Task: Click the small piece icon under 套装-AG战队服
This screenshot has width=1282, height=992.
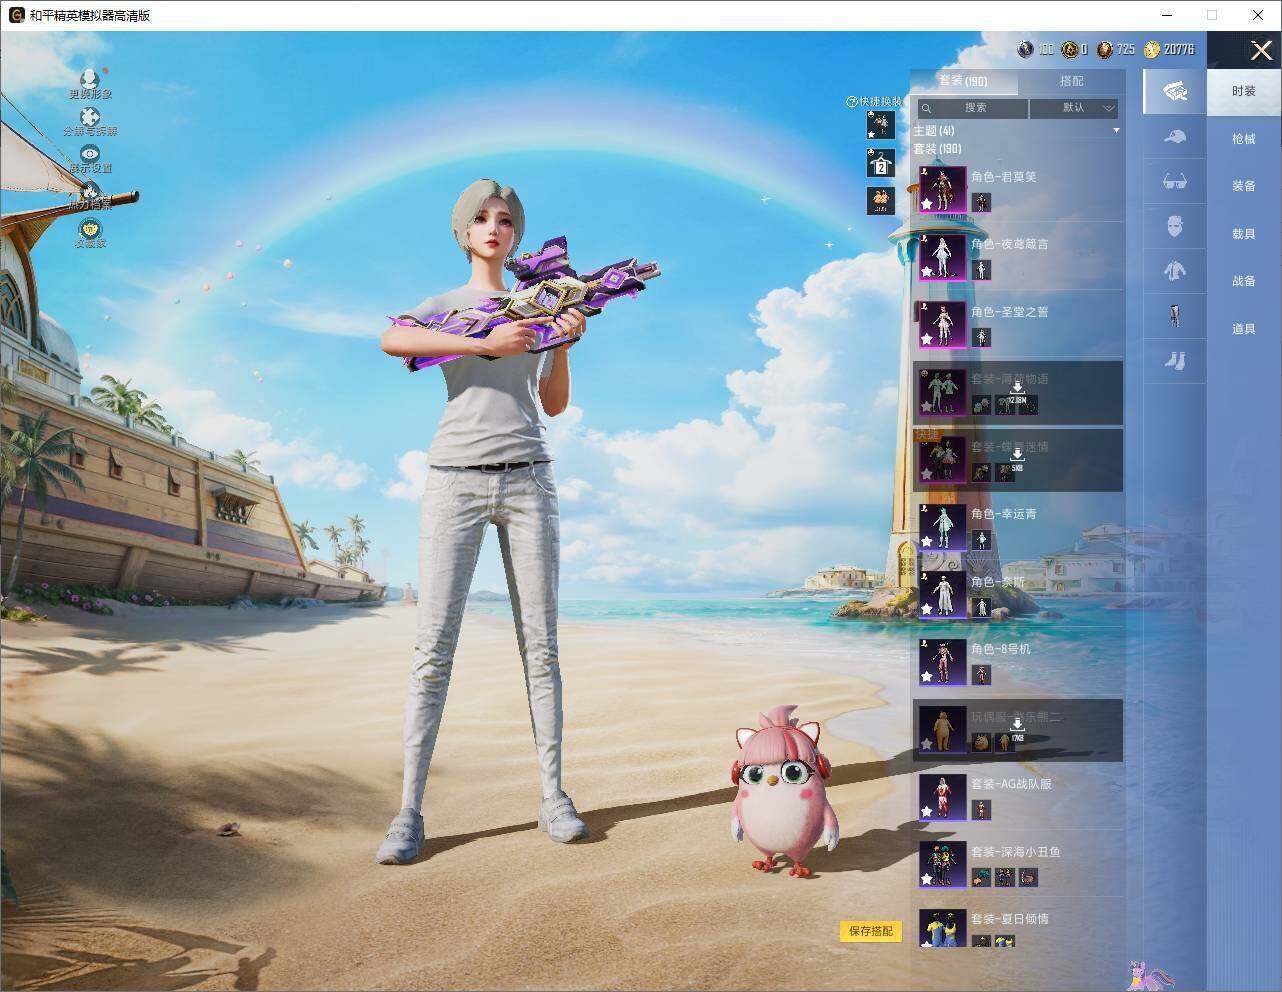Action: pyautogui.click(x=981, y=810)
